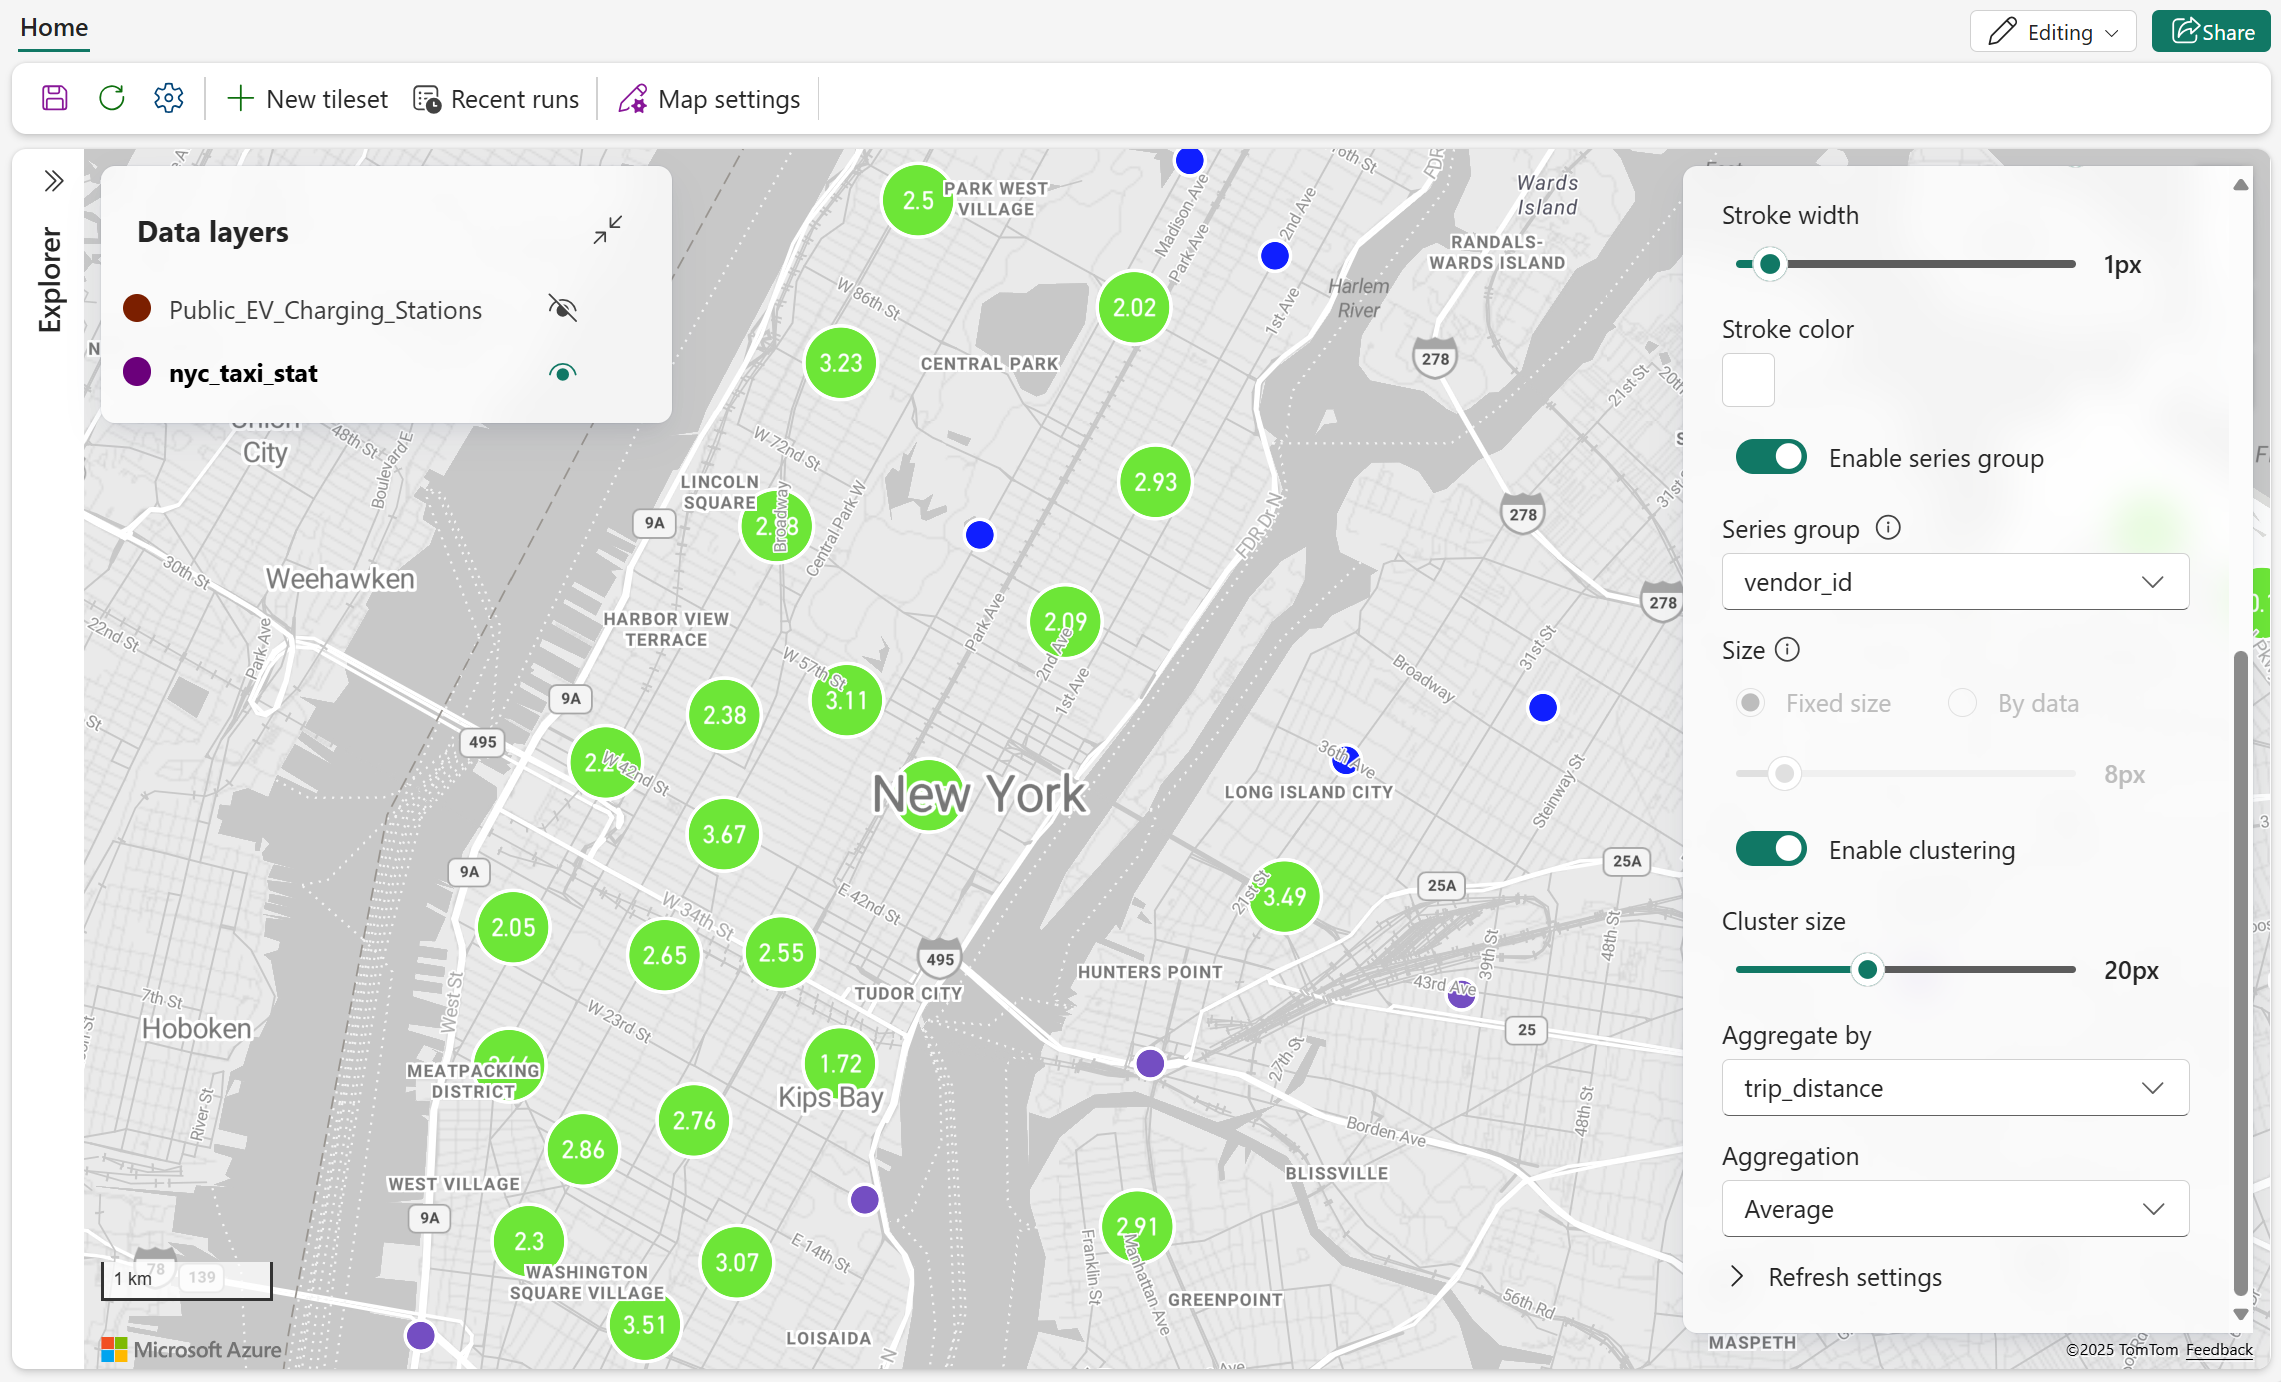Open the trip_distance Aggregate by dropdown
The image size is (2281, 1382).
[1954, 1088]
